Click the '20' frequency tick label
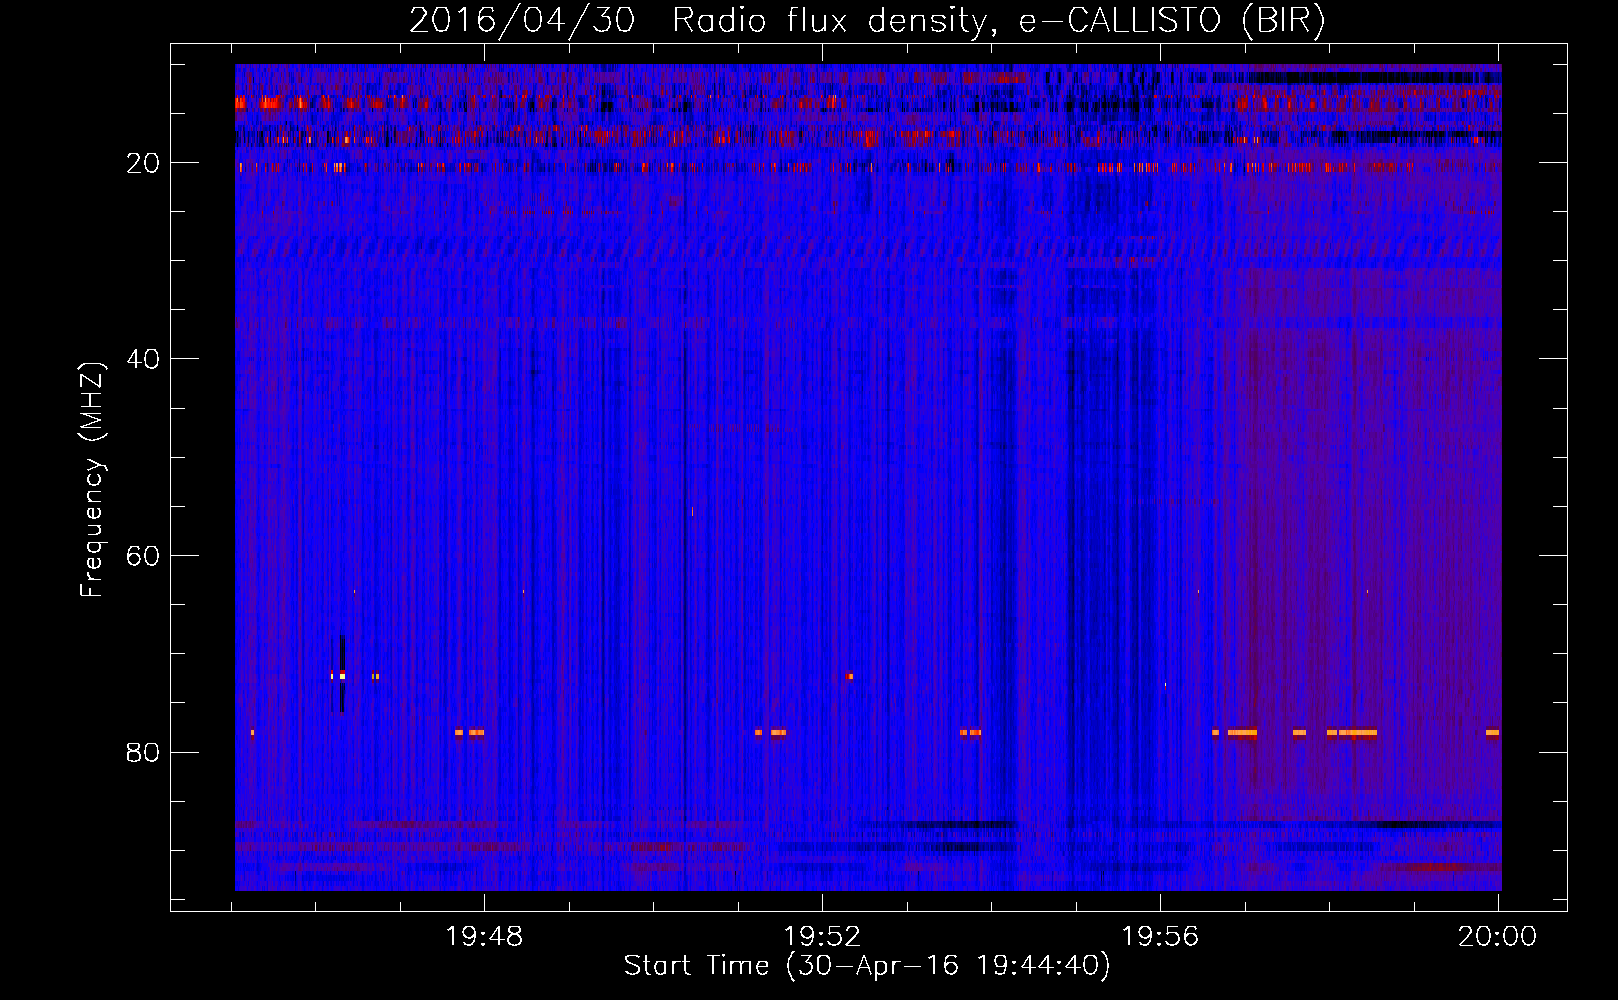 (x=143, y=163)
